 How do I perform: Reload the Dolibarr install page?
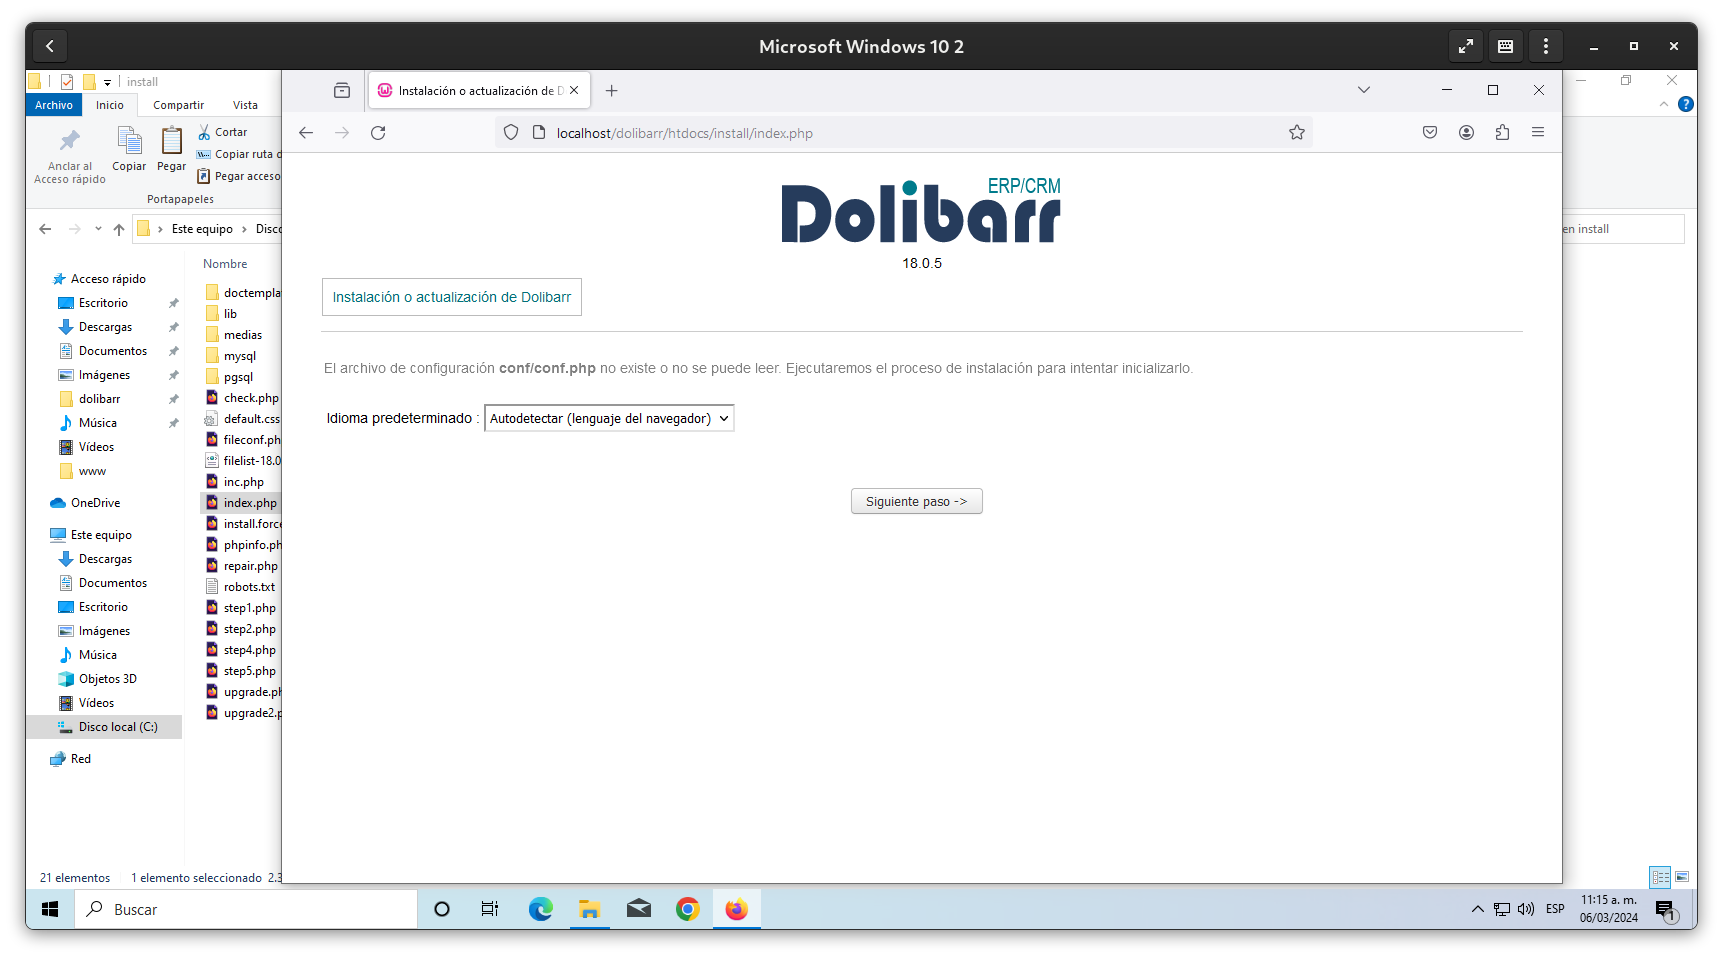[x=378, y=133]
